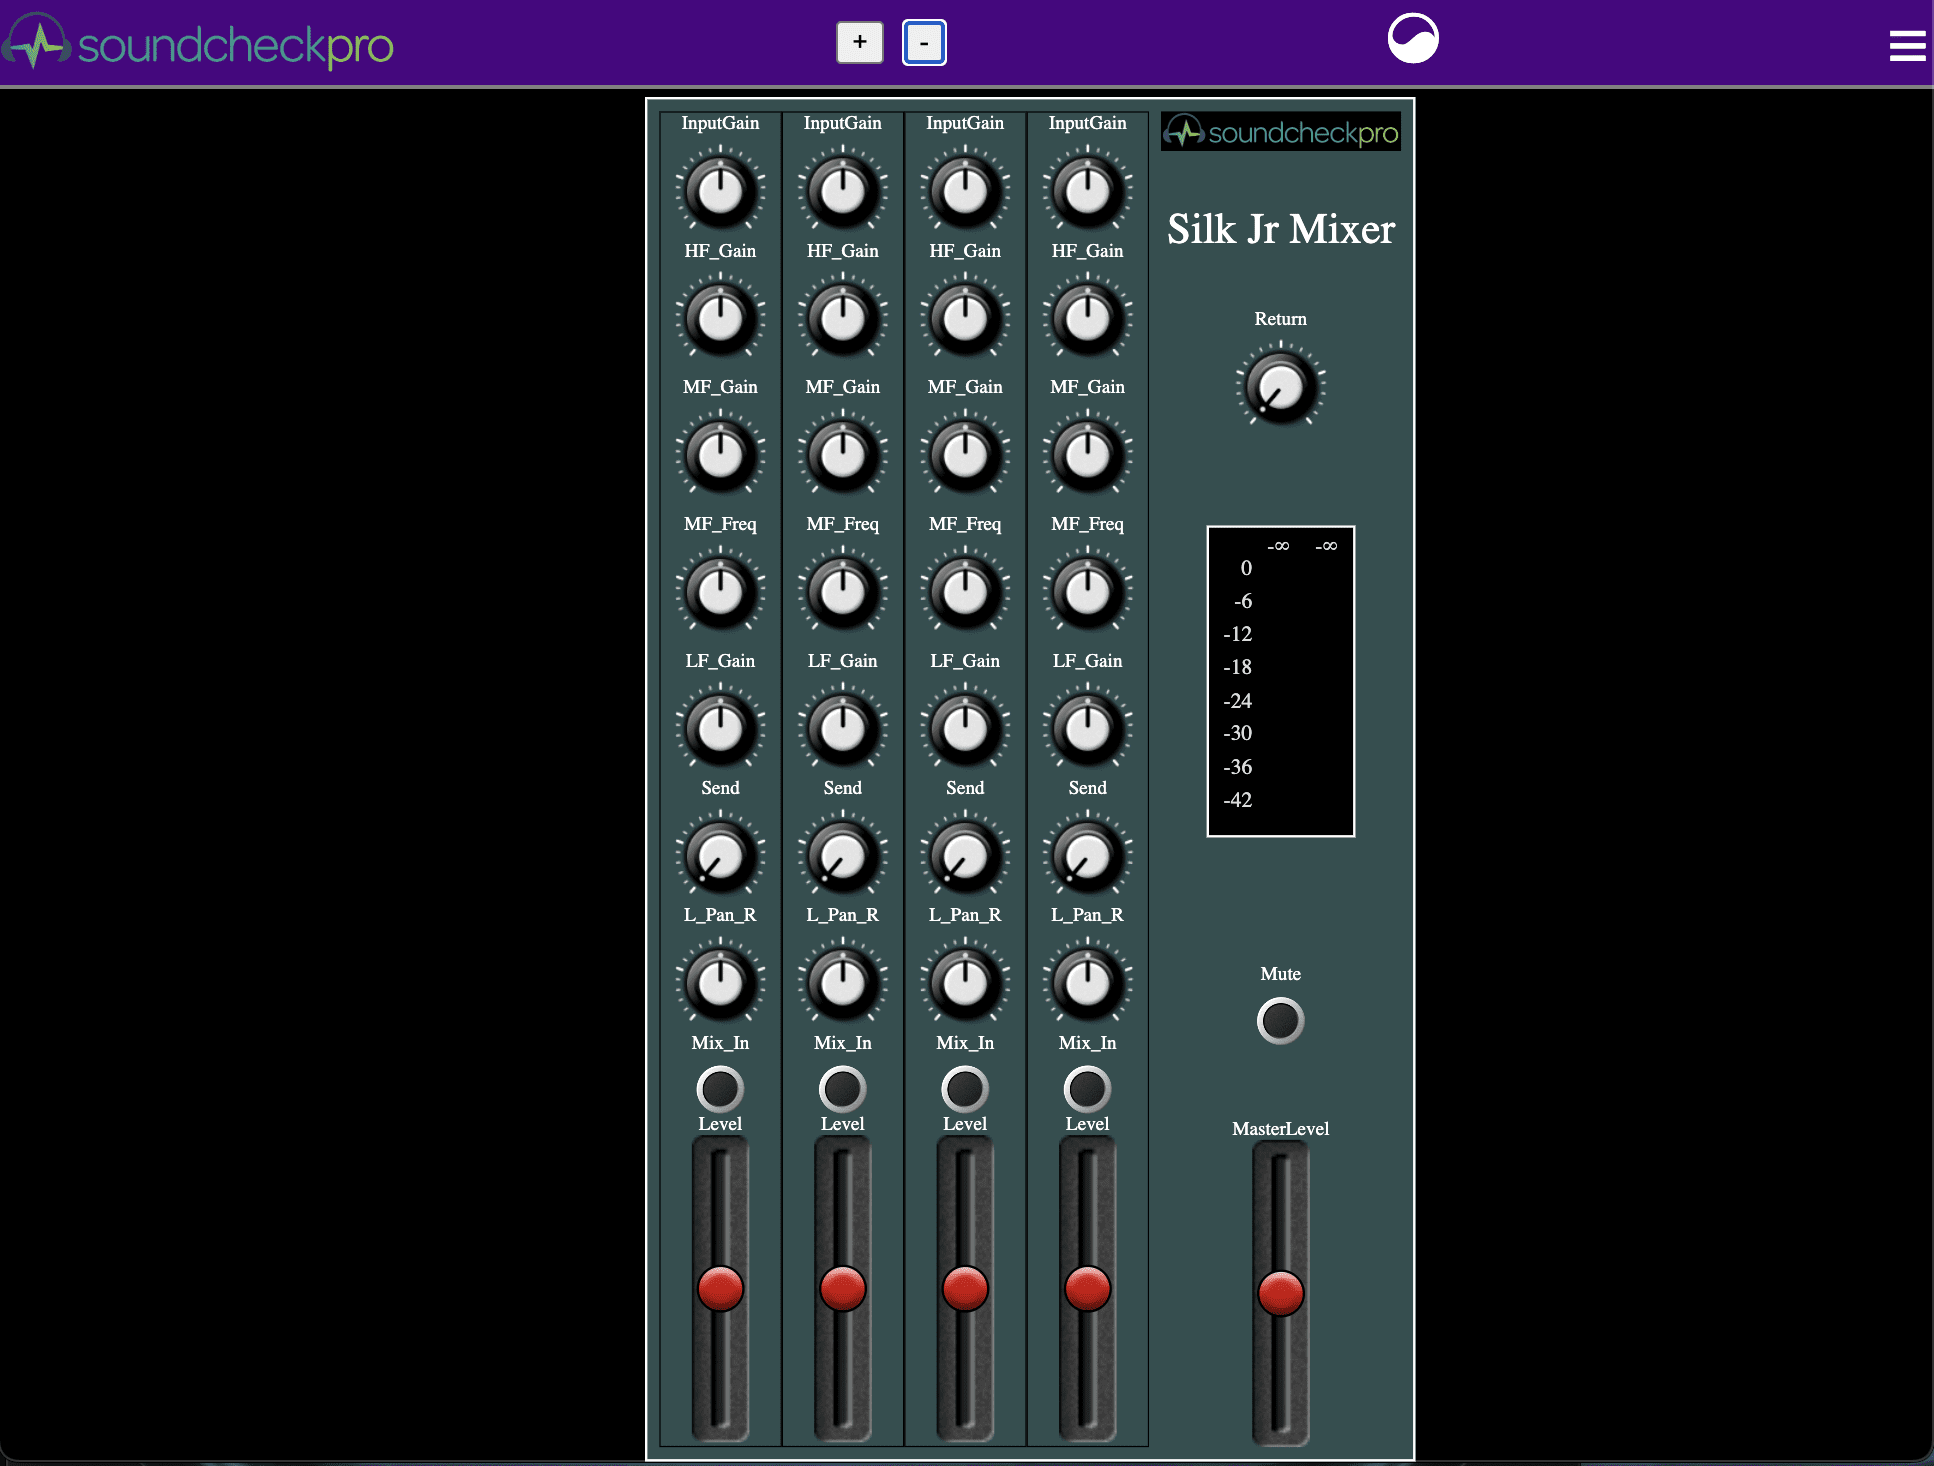Click the minus zoom-out button
The image size is (1934, 1466).
[x=924, y=43]
